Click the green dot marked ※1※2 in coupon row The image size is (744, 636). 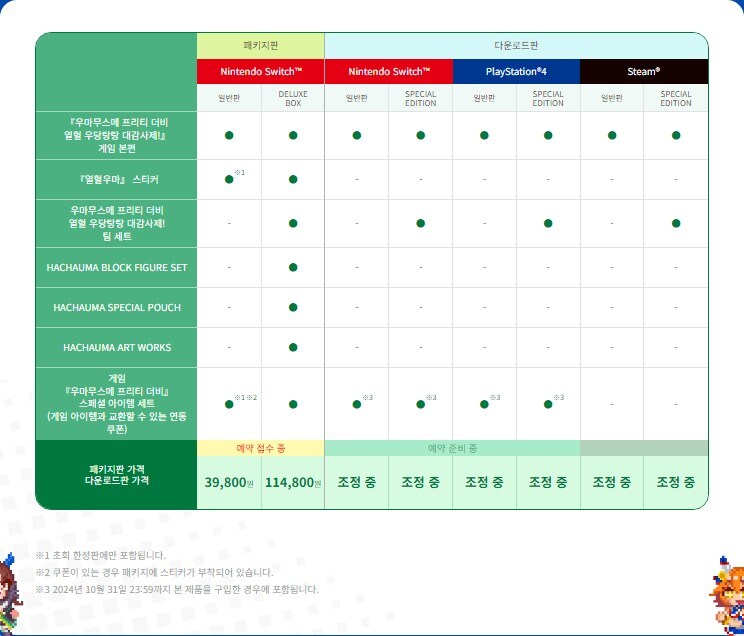(229, 403)
